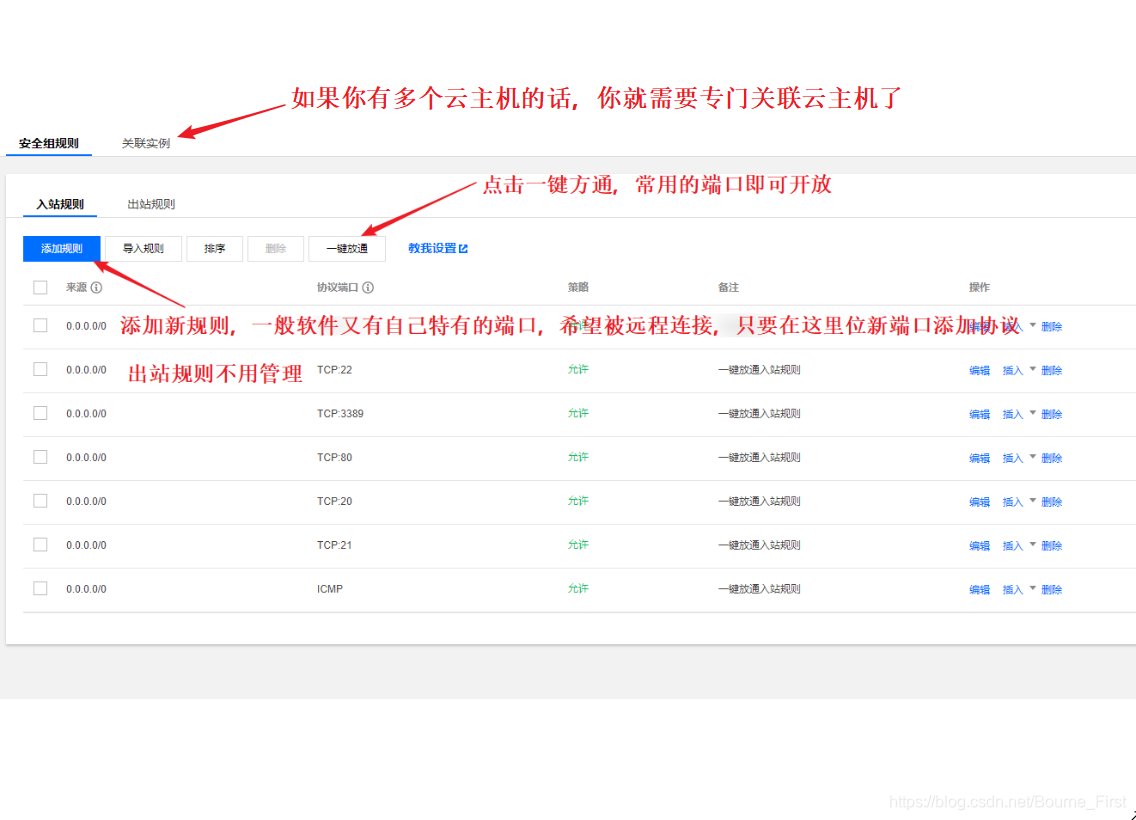The image size is (1136, 820).
Task: Expand the 插入 dropdown arrow in ICMP row
Action: click(x=1032, y=588)
